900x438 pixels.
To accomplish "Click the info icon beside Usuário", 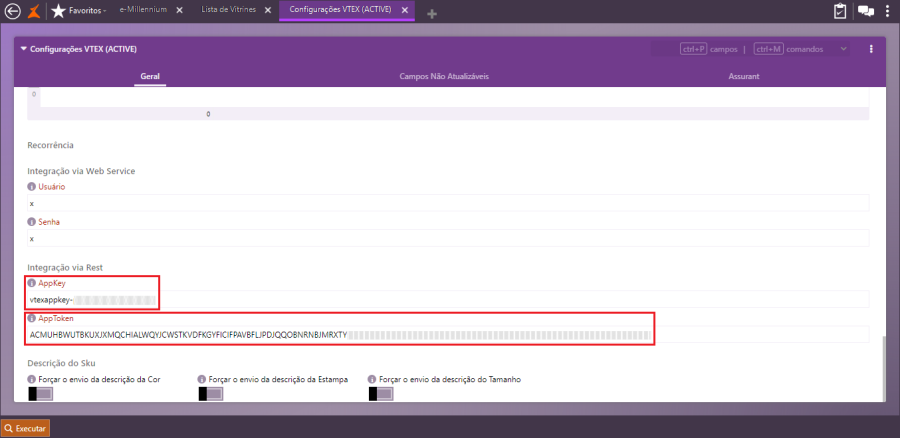I will [32, 187].
